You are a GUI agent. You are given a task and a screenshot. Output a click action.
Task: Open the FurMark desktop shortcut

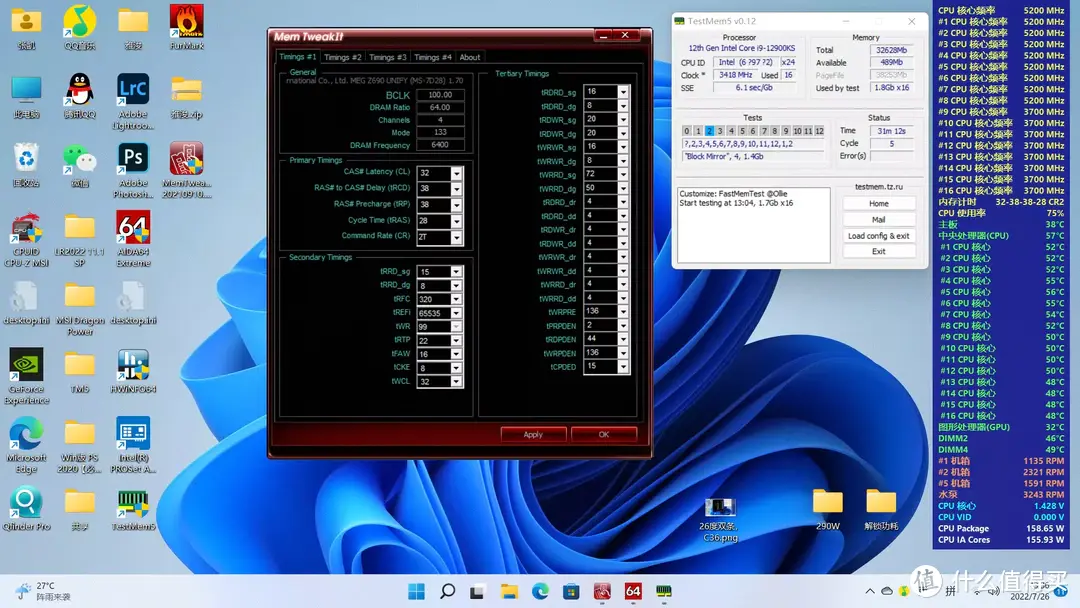pos(186,28)
